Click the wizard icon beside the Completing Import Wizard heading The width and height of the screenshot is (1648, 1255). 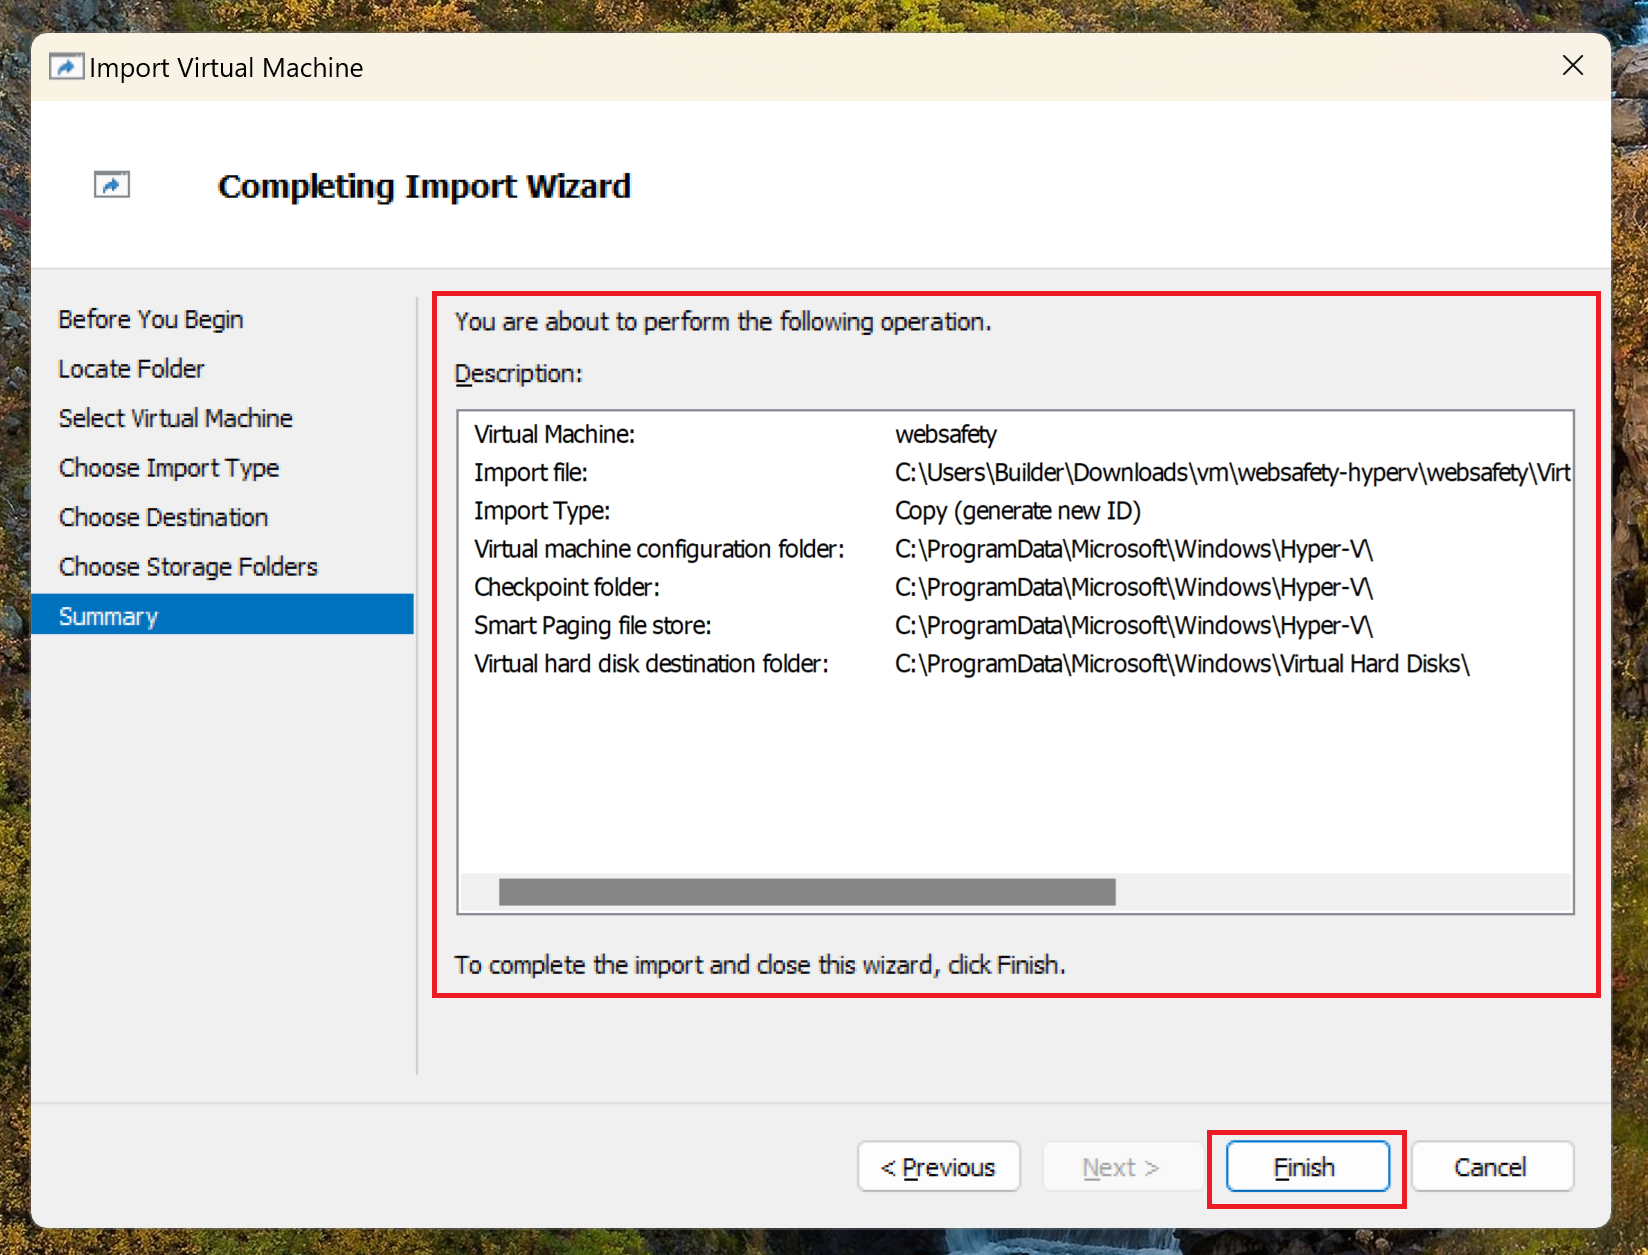pyautogui.click(x=112, y=185)
